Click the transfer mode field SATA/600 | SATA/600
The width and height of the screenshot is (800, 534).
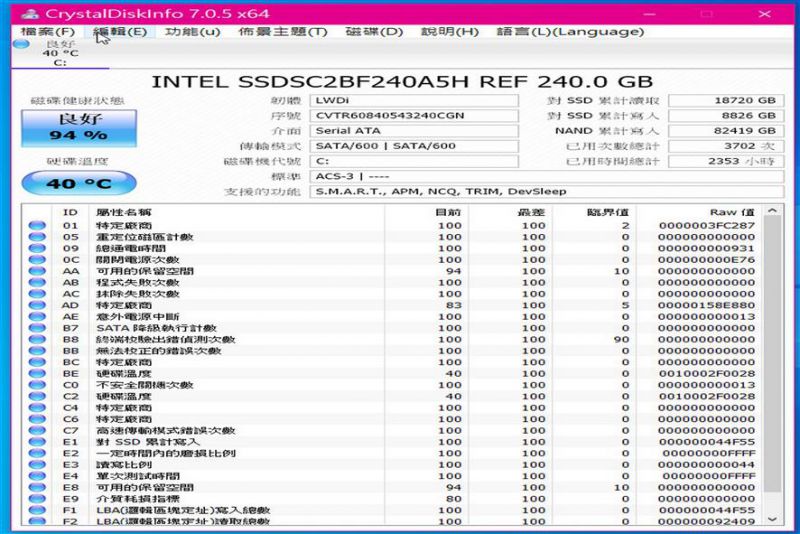[x=414, y=146]
